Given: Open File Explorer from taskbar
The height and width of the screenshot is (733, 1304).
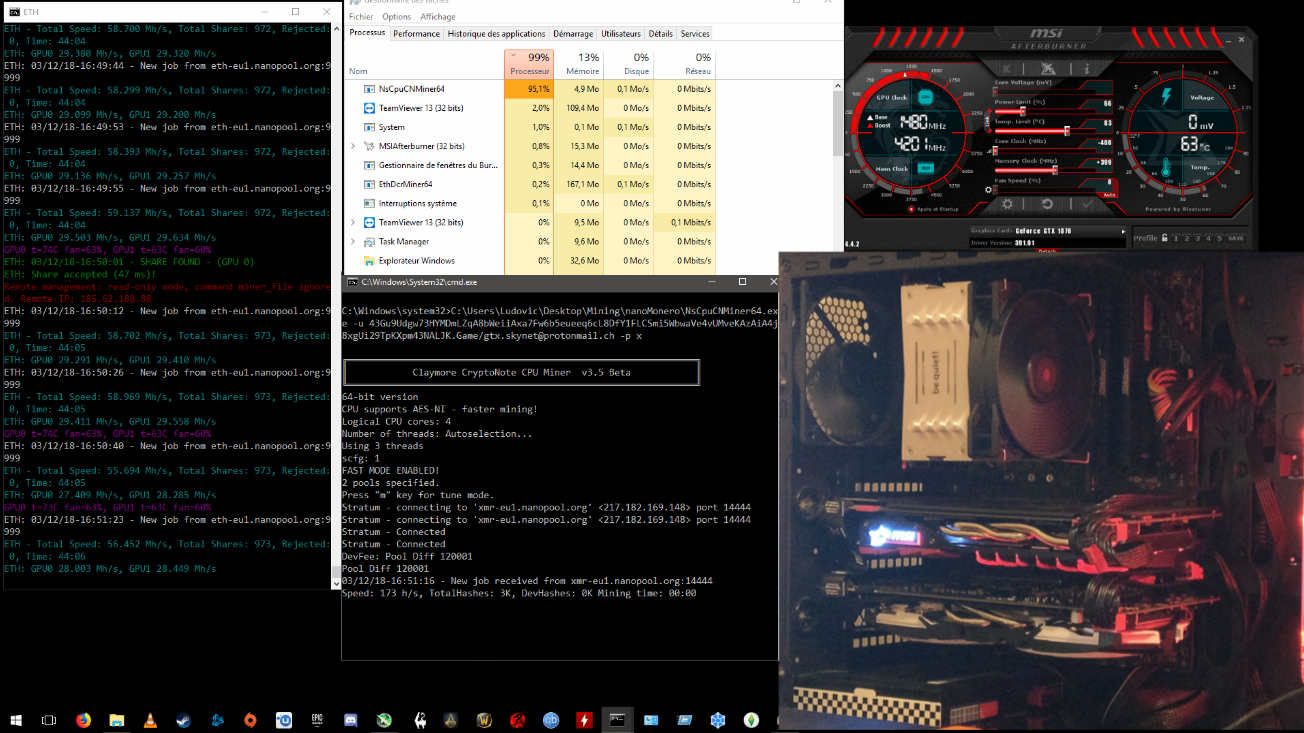Looking at the screenshot, I should [x=116, y=719].
